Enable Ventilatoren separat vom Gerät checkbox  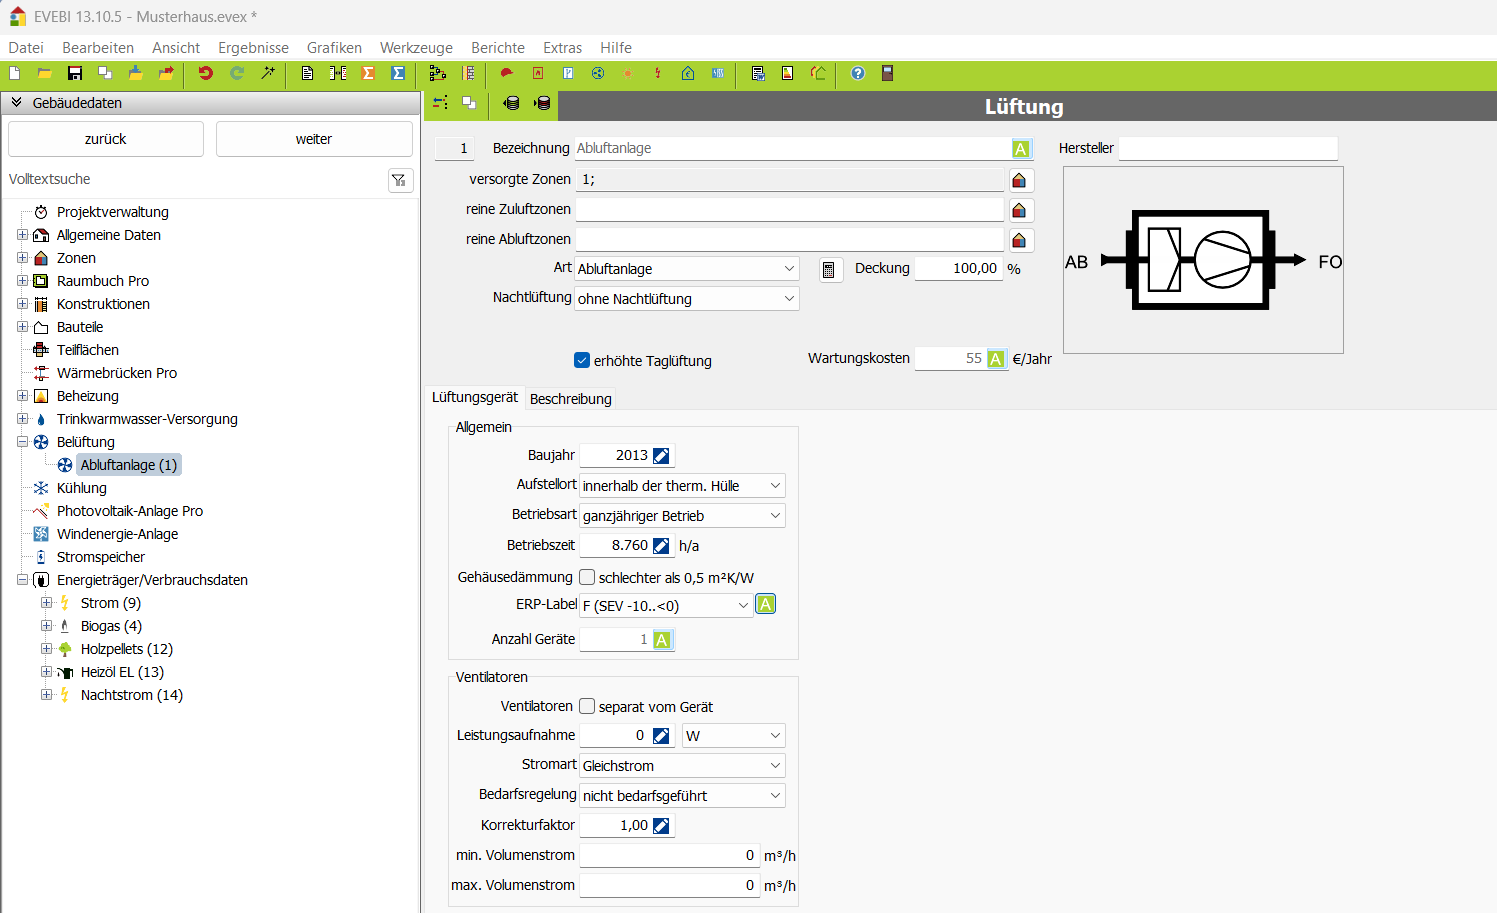[587, 706]
